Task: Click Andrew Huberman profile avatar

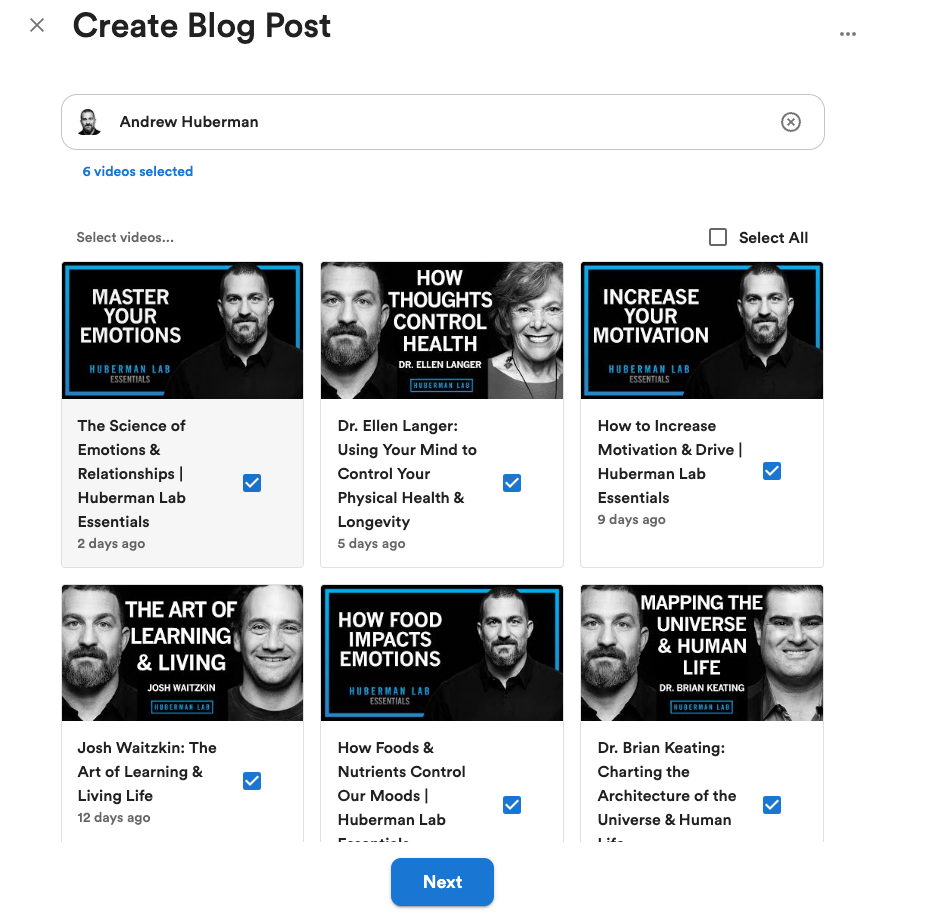Action: [89, 122]
